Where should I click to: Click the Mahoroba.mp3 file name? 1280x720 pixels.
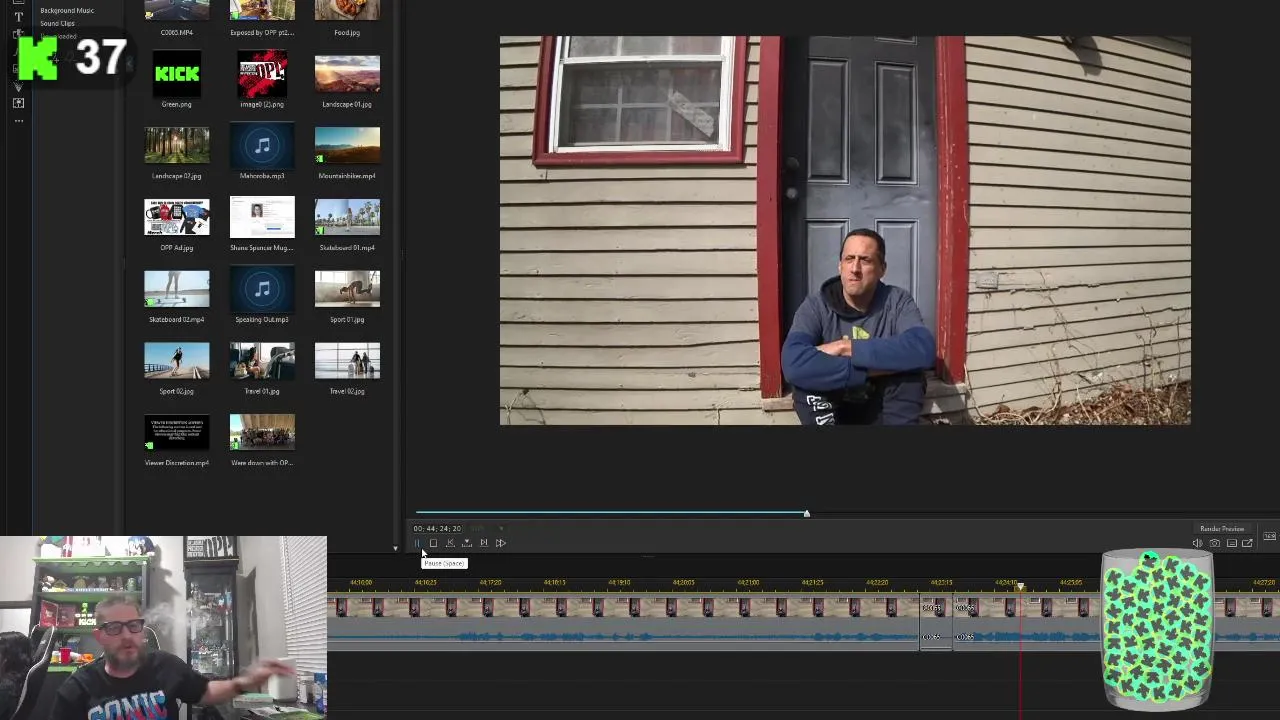[262, 176]
